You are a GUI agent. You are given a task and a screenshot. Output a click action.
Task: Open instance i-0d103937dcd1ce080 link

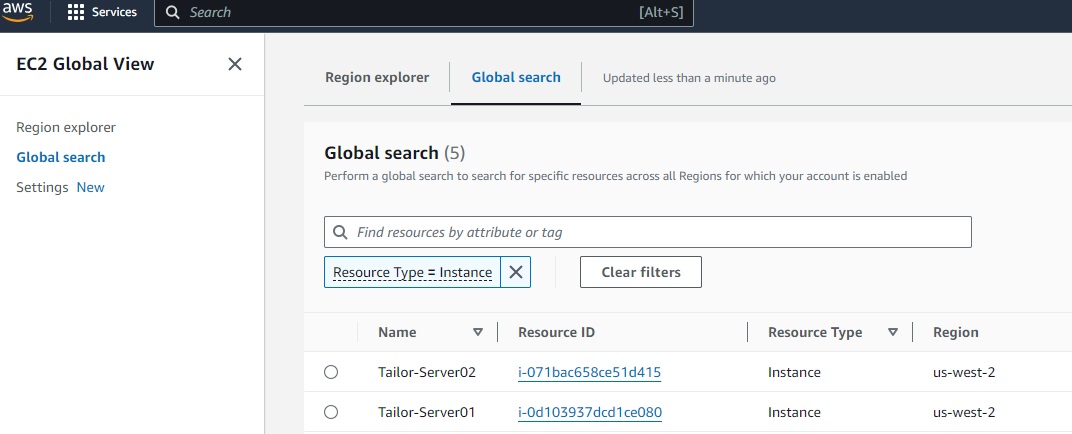click(589, 412)
